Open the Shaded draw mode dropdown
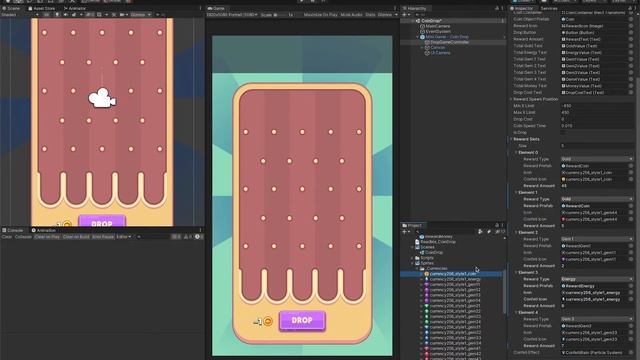 [20, 15]
